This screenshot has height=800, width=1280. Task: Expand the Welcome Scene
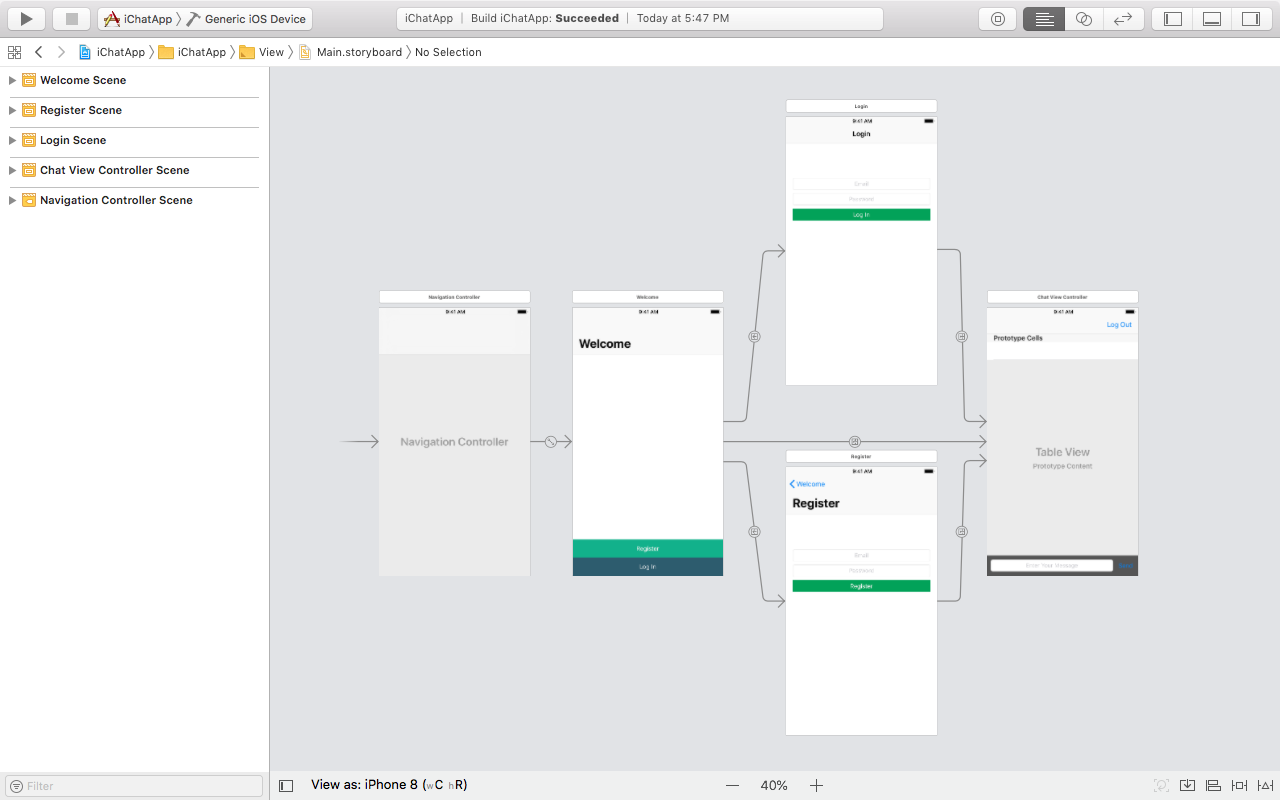pyautogui.click(x=11, y=80)
